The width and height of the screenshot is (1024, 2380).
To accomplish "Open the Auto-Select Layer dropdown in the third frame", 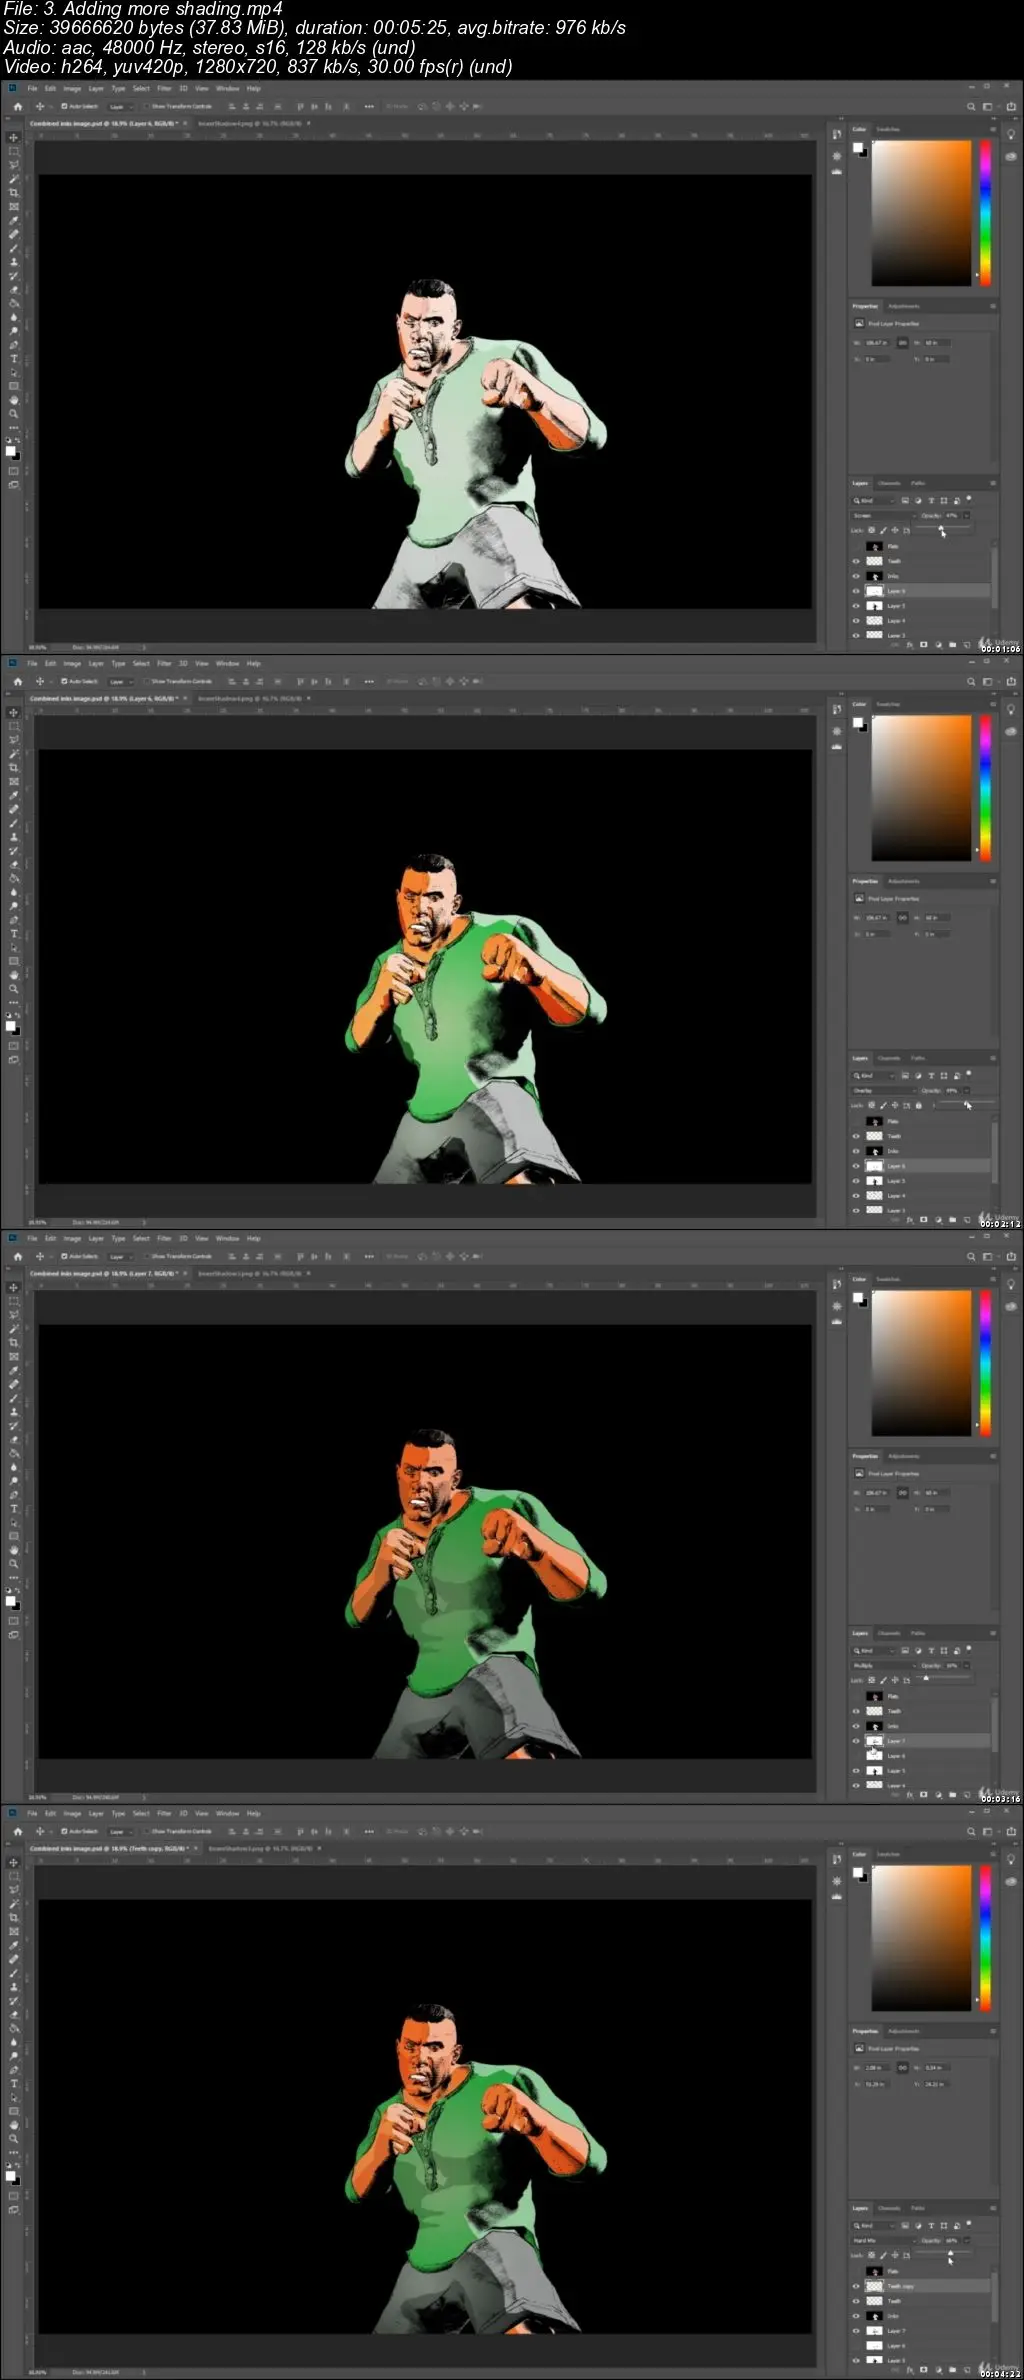I will pos(120,1256).
